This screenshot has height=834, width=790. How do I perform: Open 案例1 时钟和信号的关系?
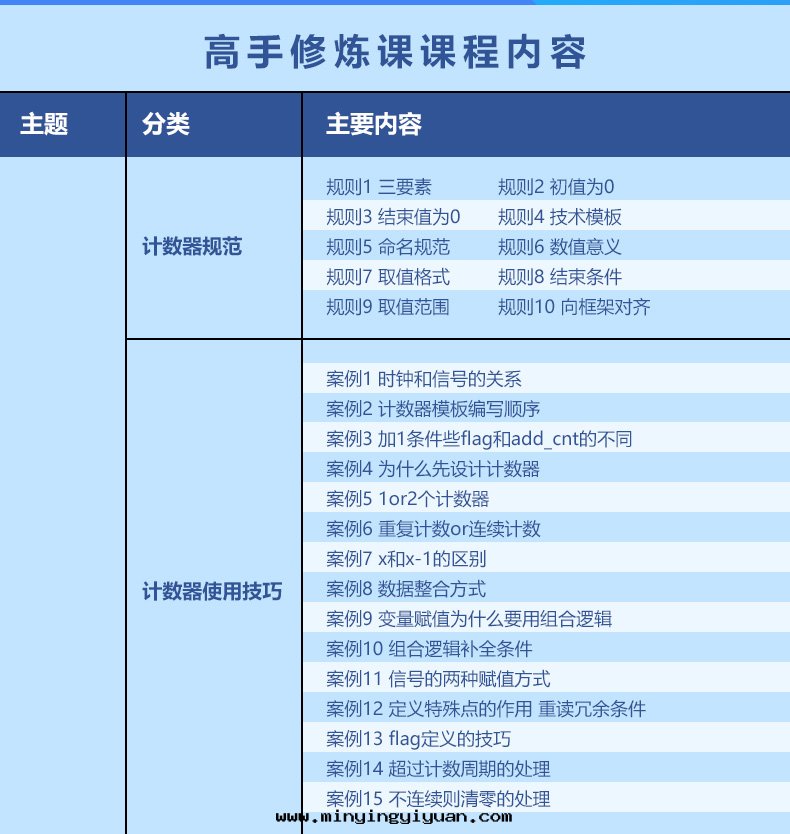coord(423,379)
